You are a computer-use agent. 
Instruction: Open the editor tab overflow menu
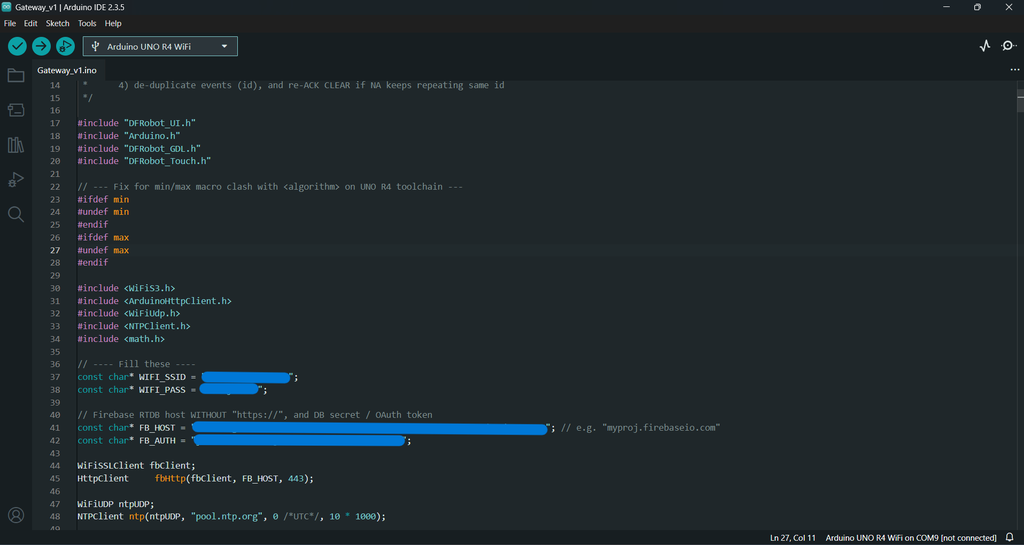coord(1014,69)
